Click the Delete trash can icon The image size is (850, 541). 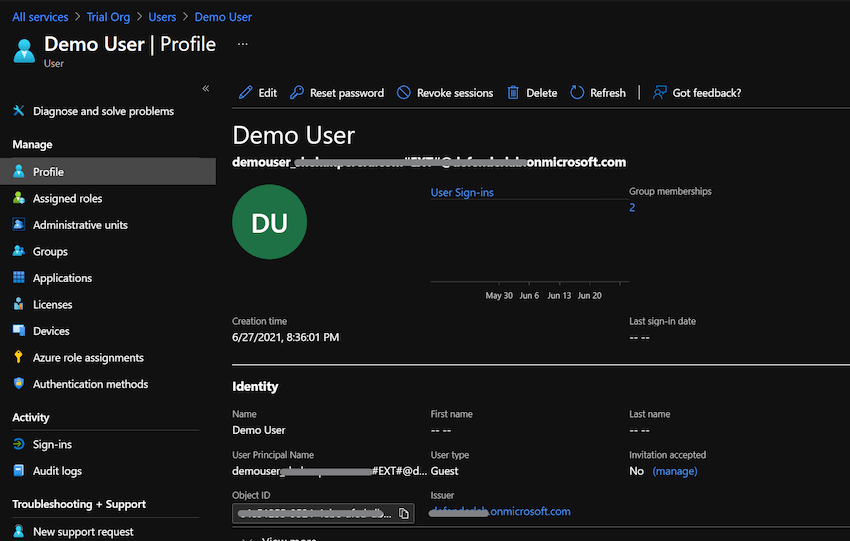pos(513,93)
